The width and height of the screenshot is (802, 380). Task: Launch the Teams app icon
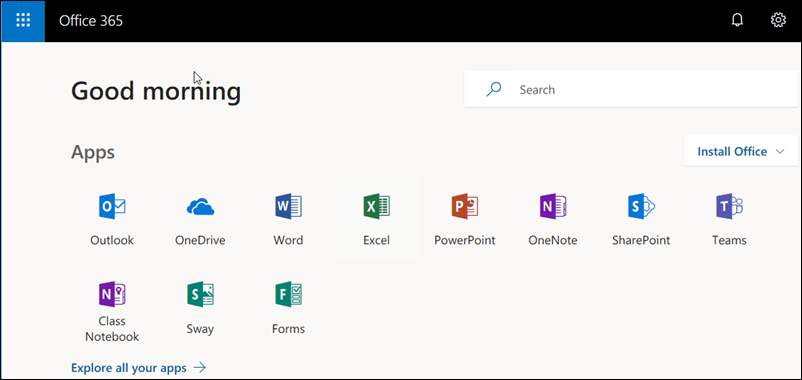[x=729, y=207]
